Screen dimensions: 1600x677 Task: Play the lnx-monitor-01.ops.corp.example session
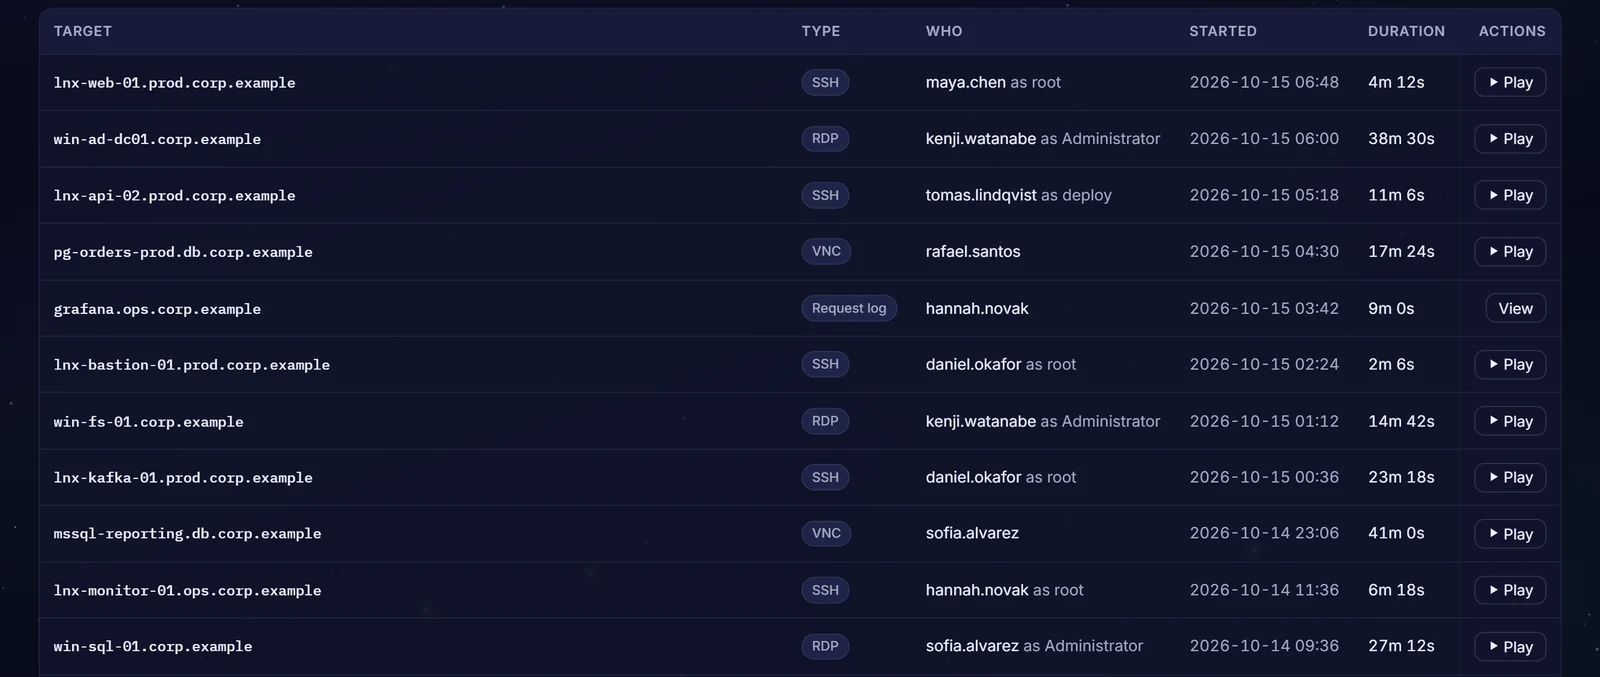[1510, 590]
